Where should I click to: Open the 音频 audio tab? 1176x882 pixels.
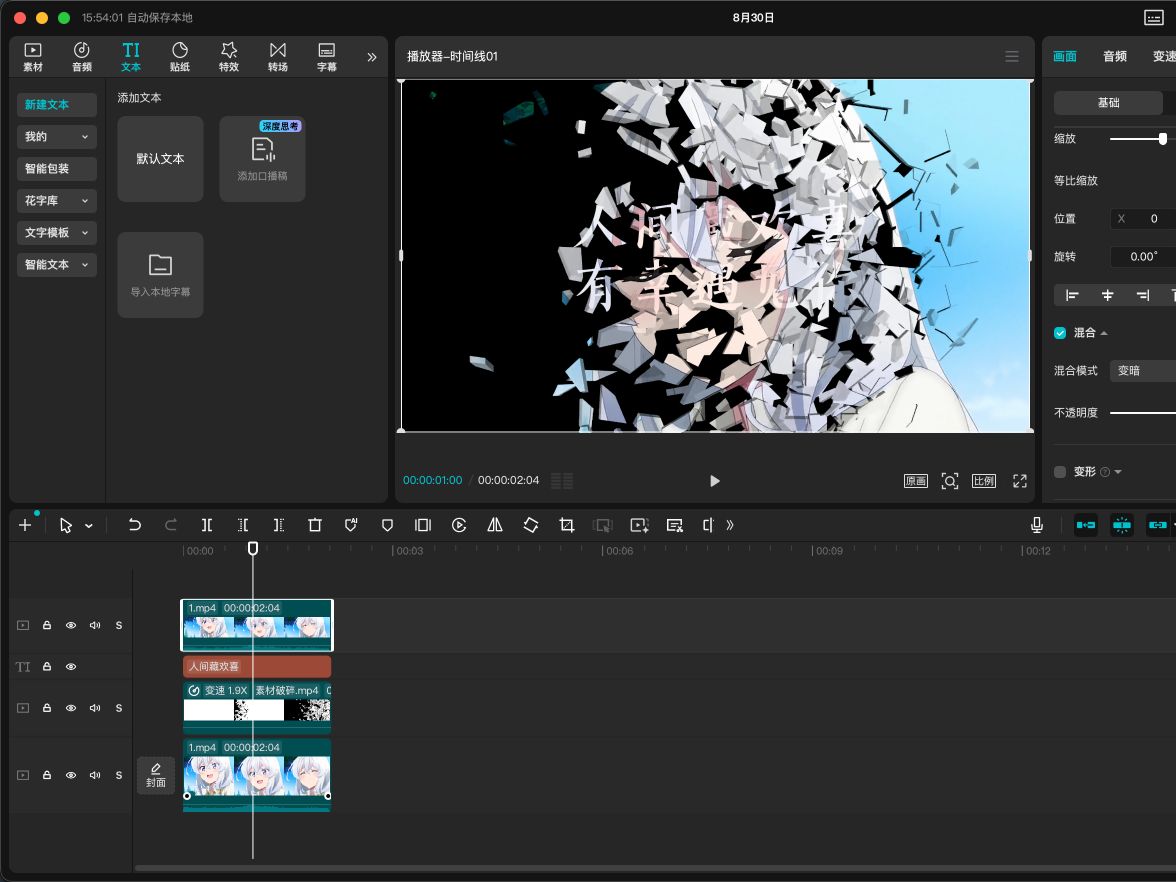click(82, 57)
